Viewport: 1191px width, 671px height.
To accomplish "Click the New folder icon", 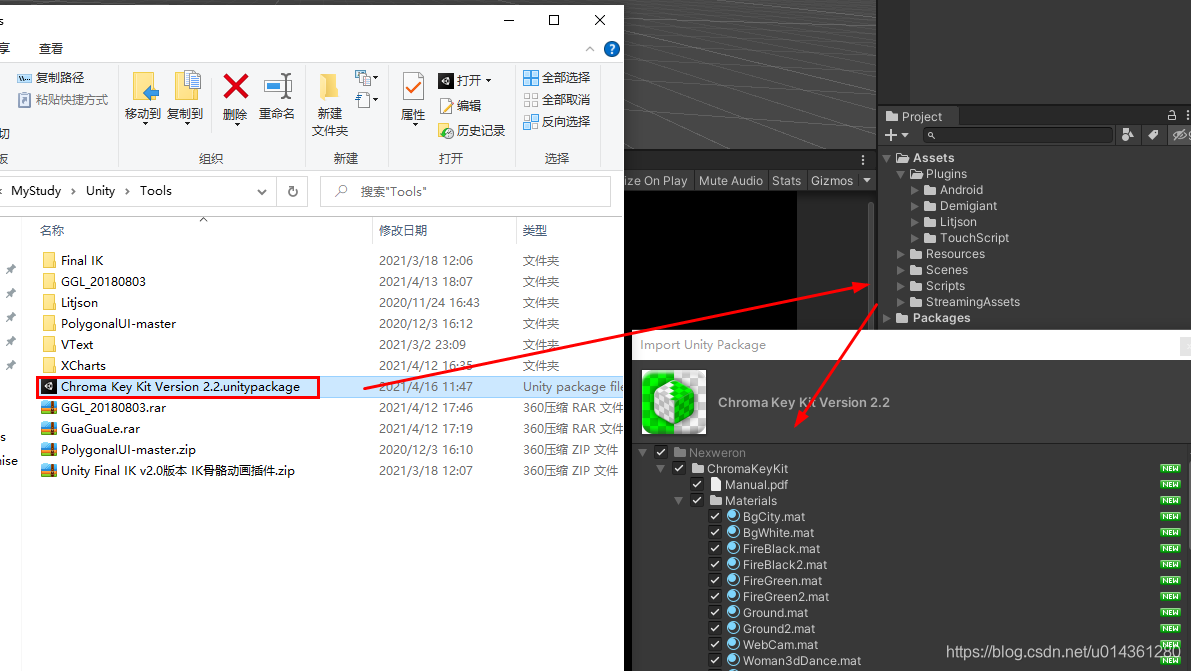I will (329, 87).
